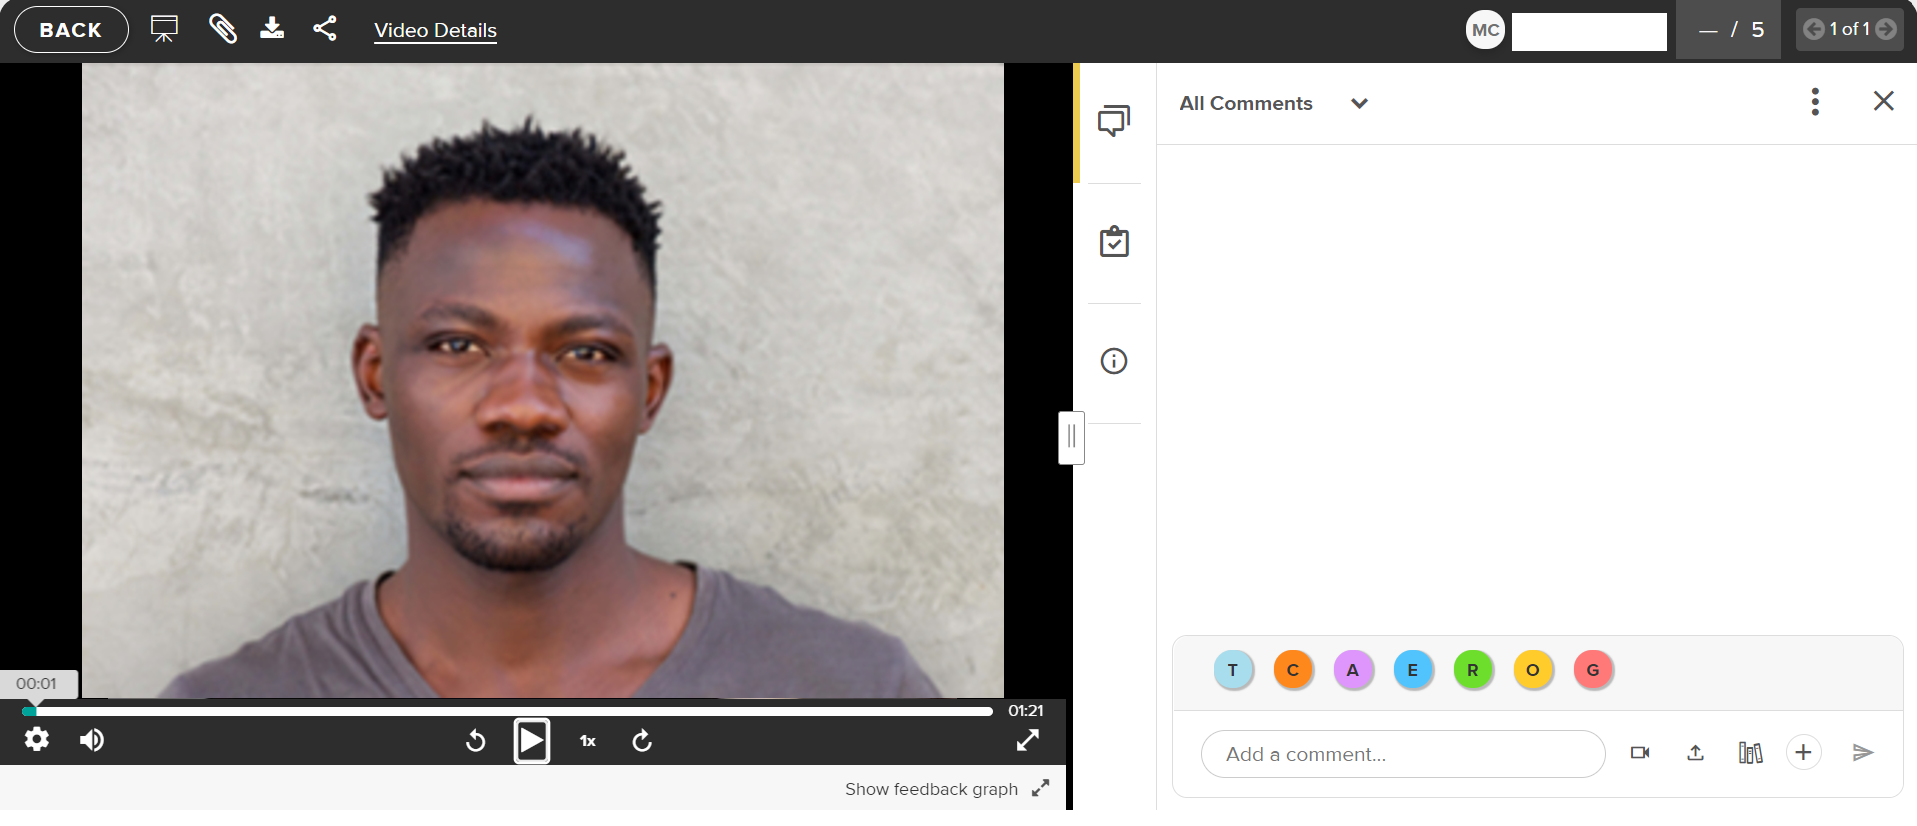Open video player settings gear
Screen dimensions: 1917x826
(37, 739)
